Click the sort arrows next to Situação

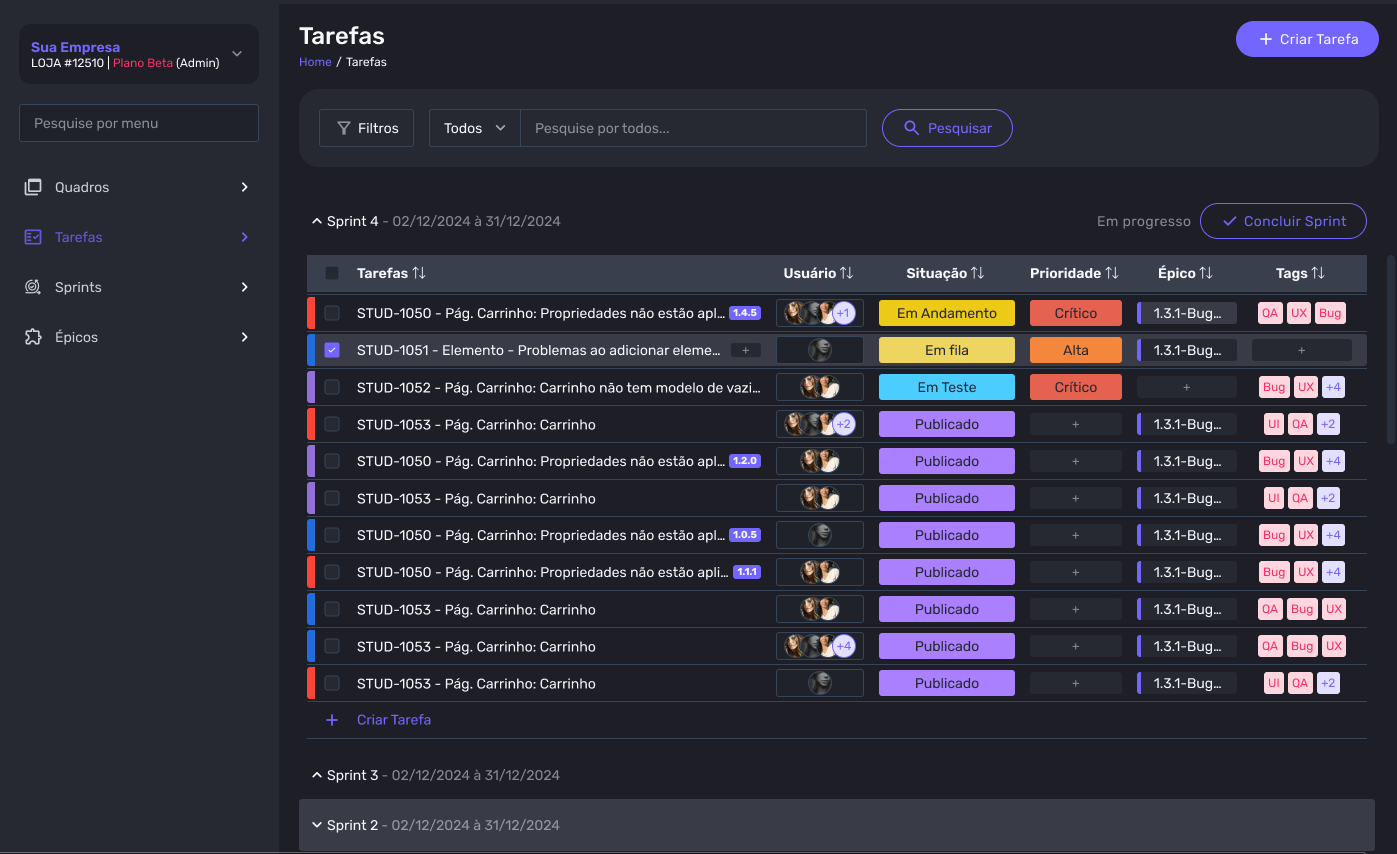click(977, 273)
